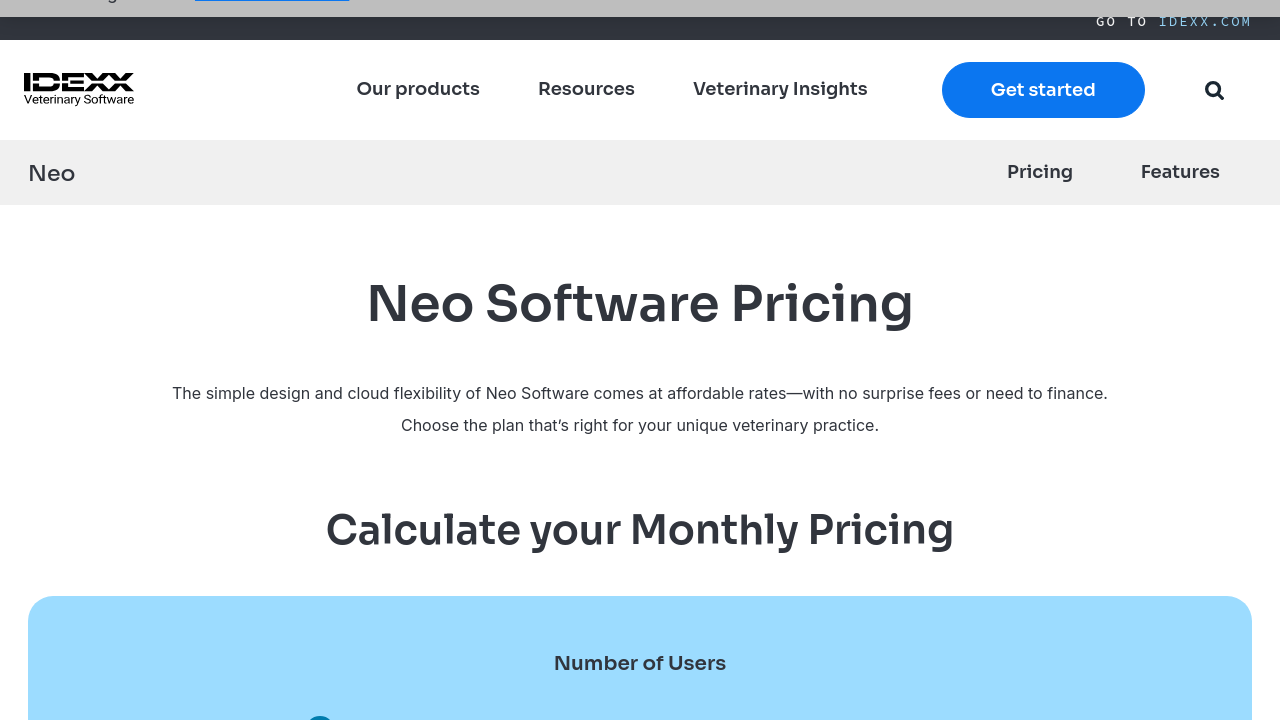
Task: Click the Neo product name link
Action: [x=52, y=173]
